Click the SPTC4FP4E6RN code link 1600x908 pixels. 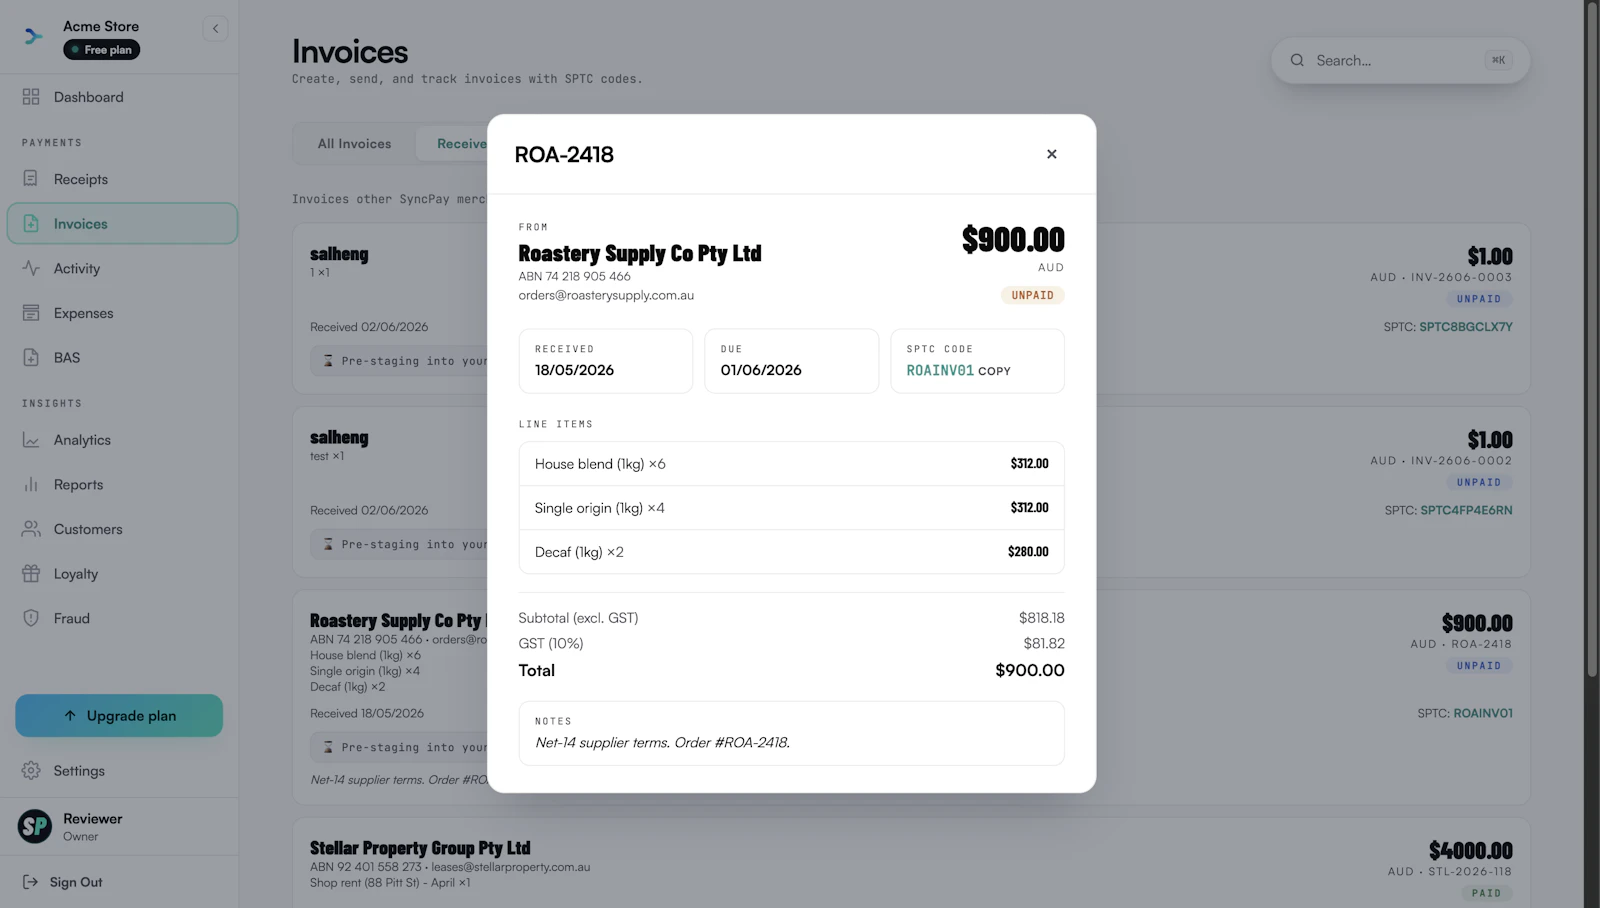pyautogui.click(x=1466, y=510)
